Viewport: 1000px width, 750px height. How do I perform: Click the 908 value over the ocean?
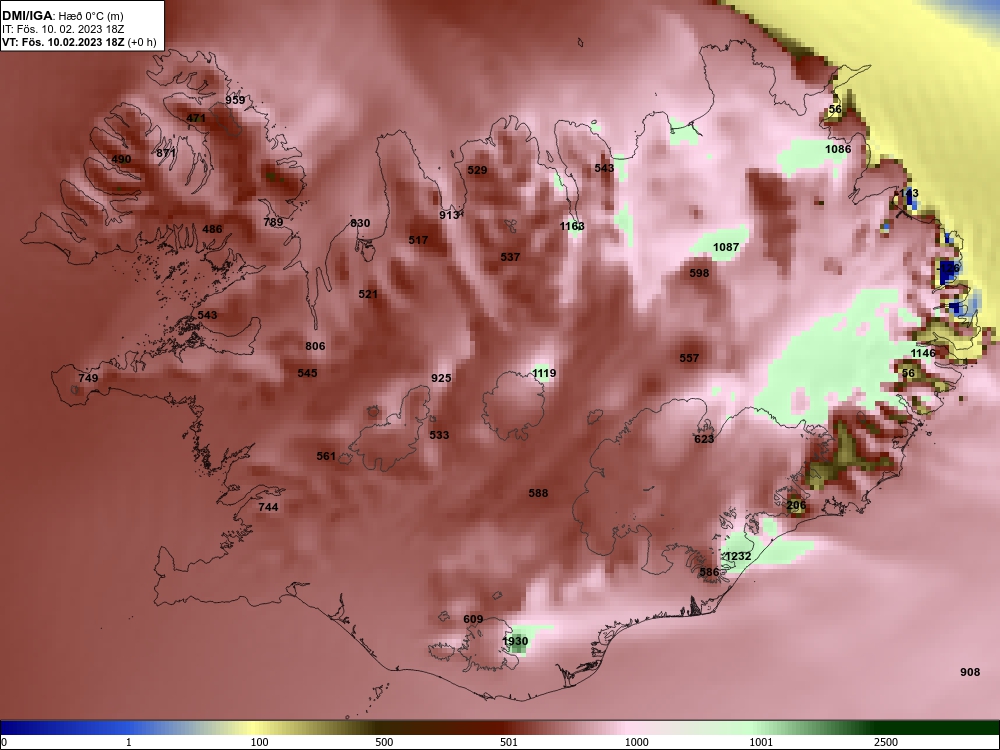point(970,672)
